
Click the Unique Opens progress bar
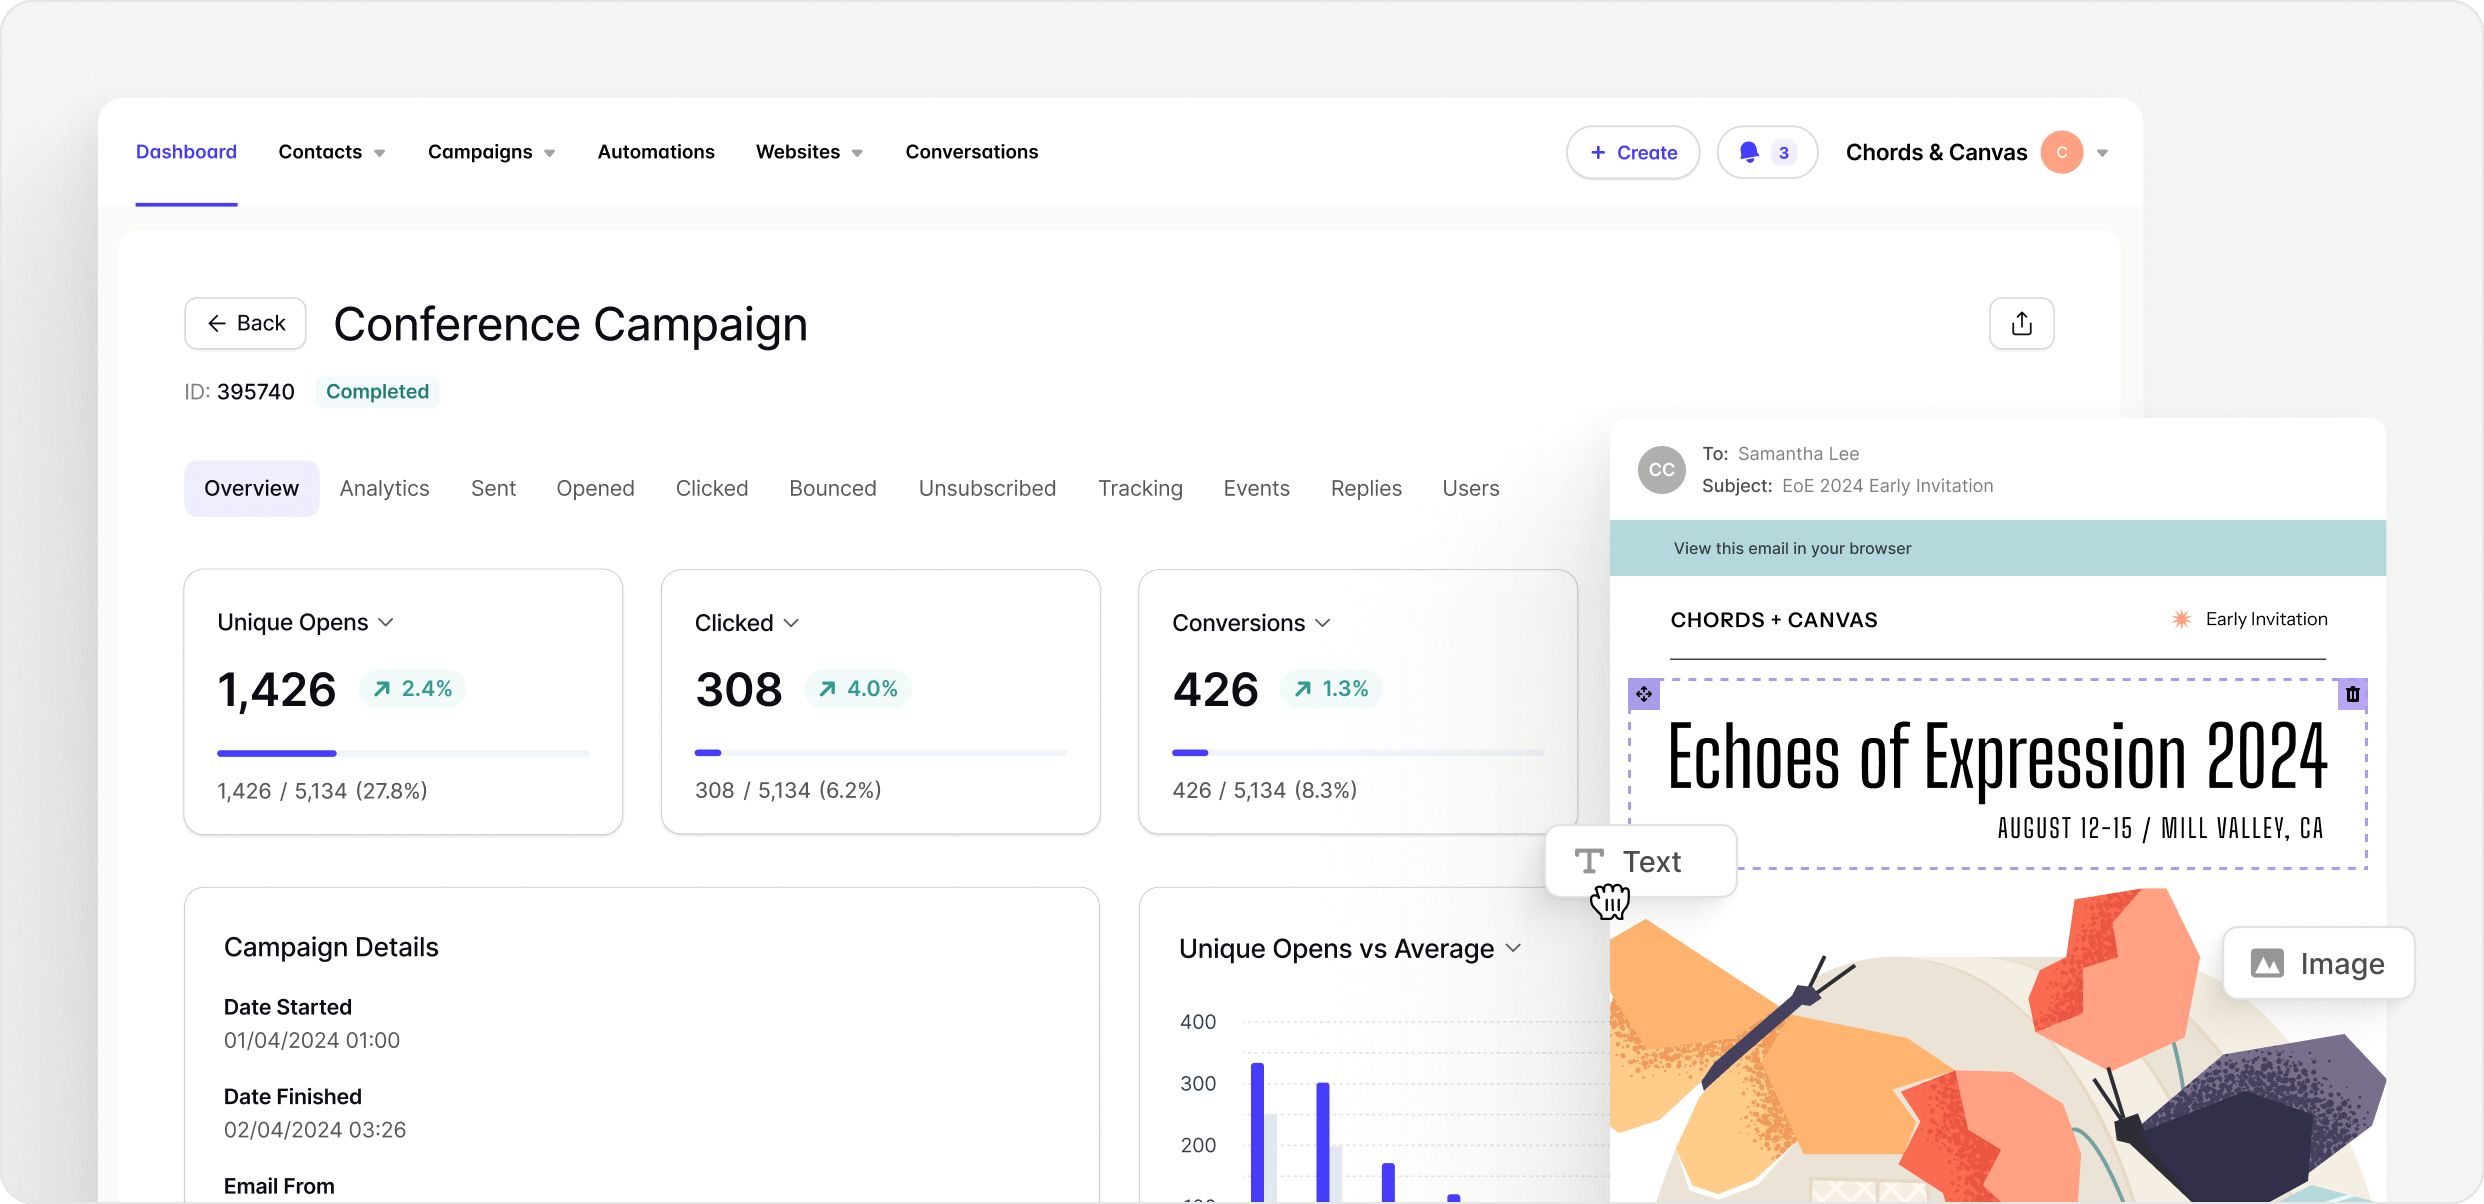coord(403,753)
